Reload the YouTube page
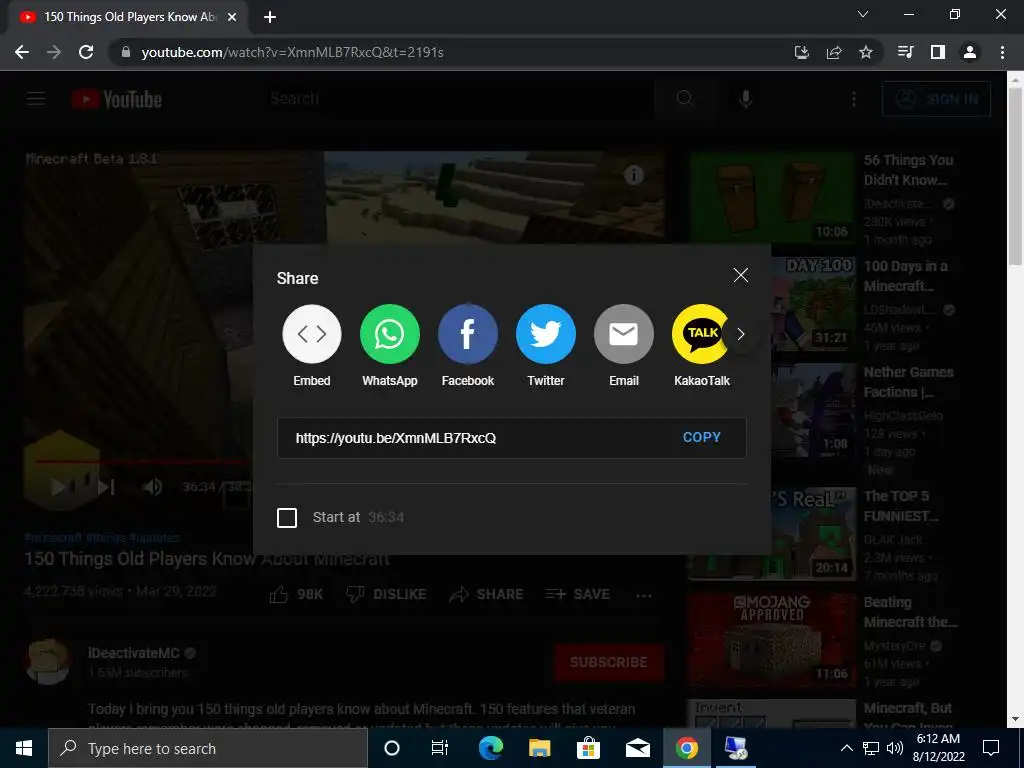The image size is (1024, 768). click(86, 52)
